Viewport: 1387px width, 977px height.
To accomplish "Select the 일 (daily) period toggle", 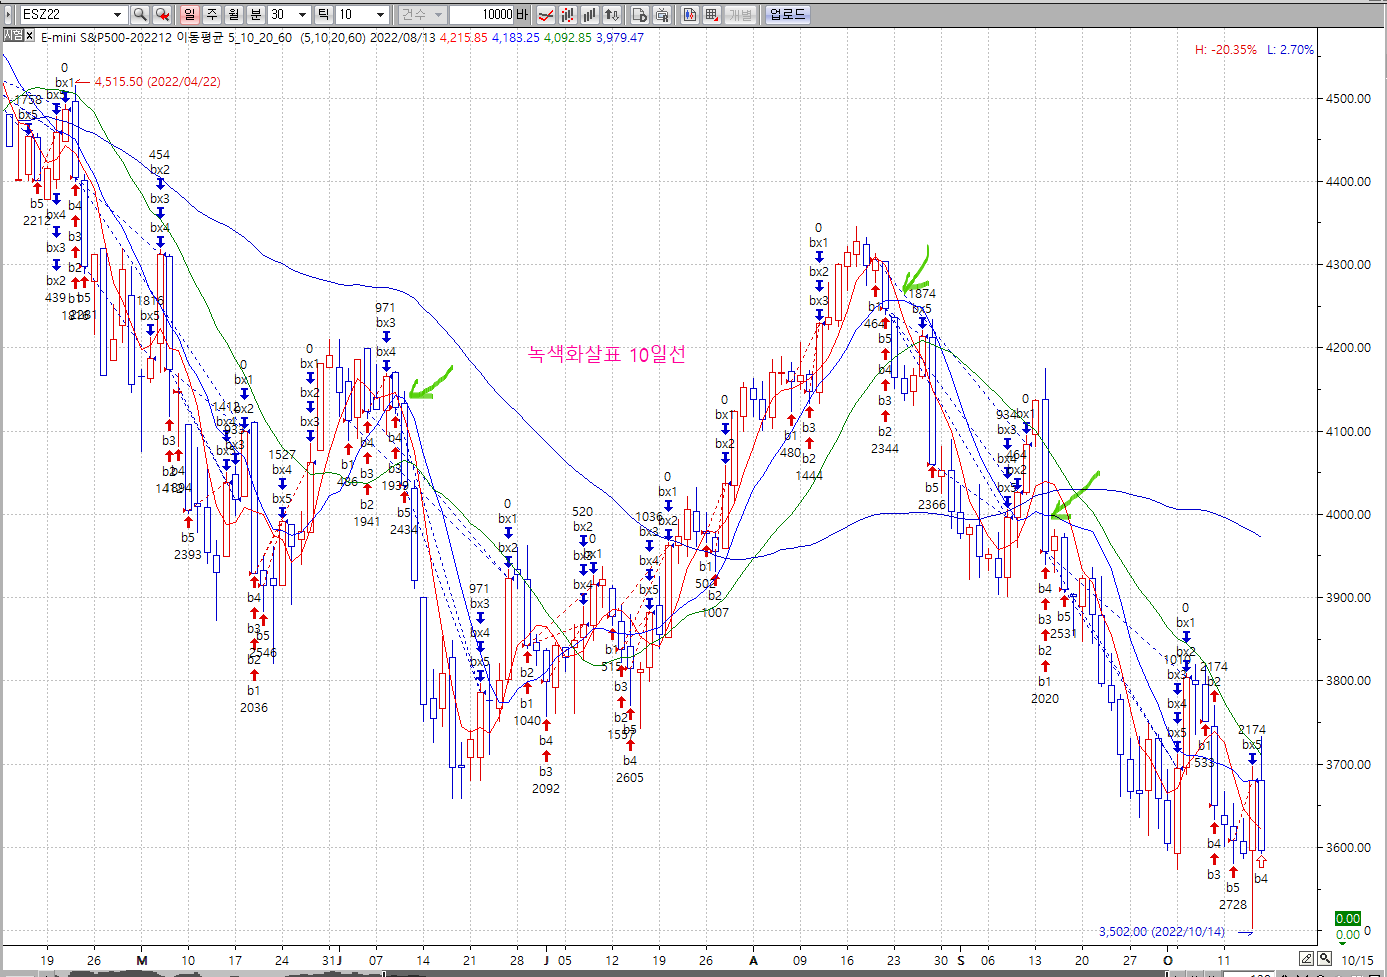I will (x=190, y=14).
